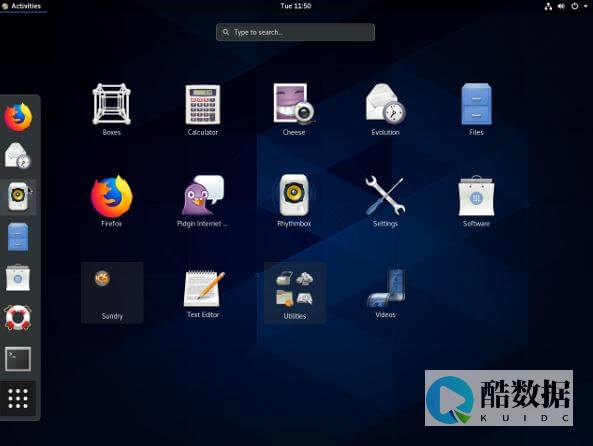Screen dimensions: 593x446
Task: Click Software shopping bag in dock
Action: (x=18, y=278)
